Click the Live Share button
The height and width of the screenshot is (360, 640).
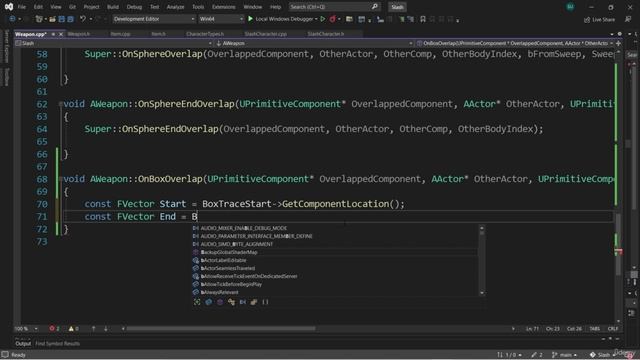tap(599, 20)
